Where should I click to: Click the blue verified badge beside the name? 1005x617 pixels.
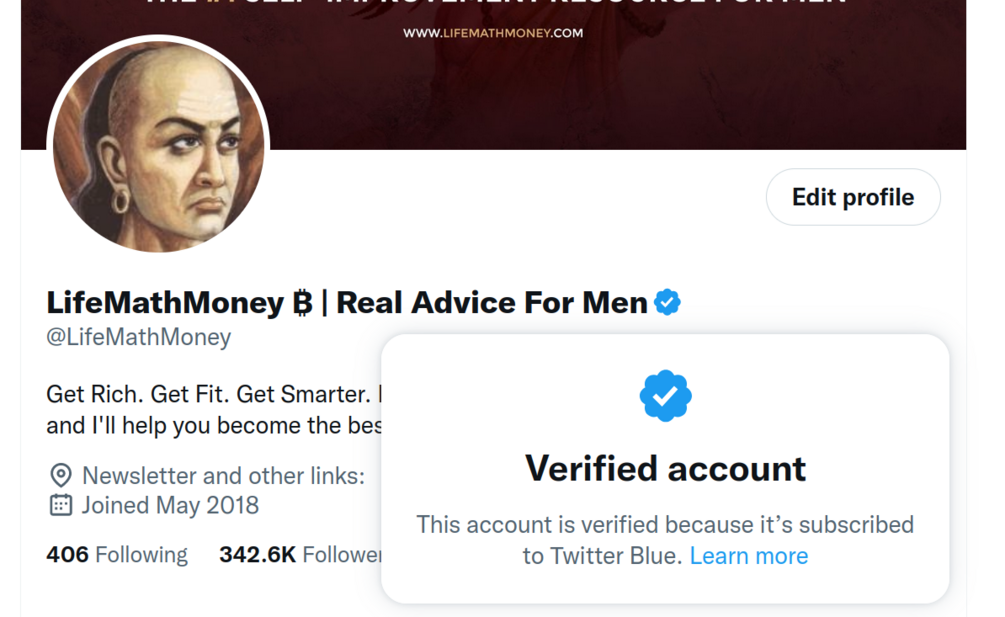(x=667, y=302)
